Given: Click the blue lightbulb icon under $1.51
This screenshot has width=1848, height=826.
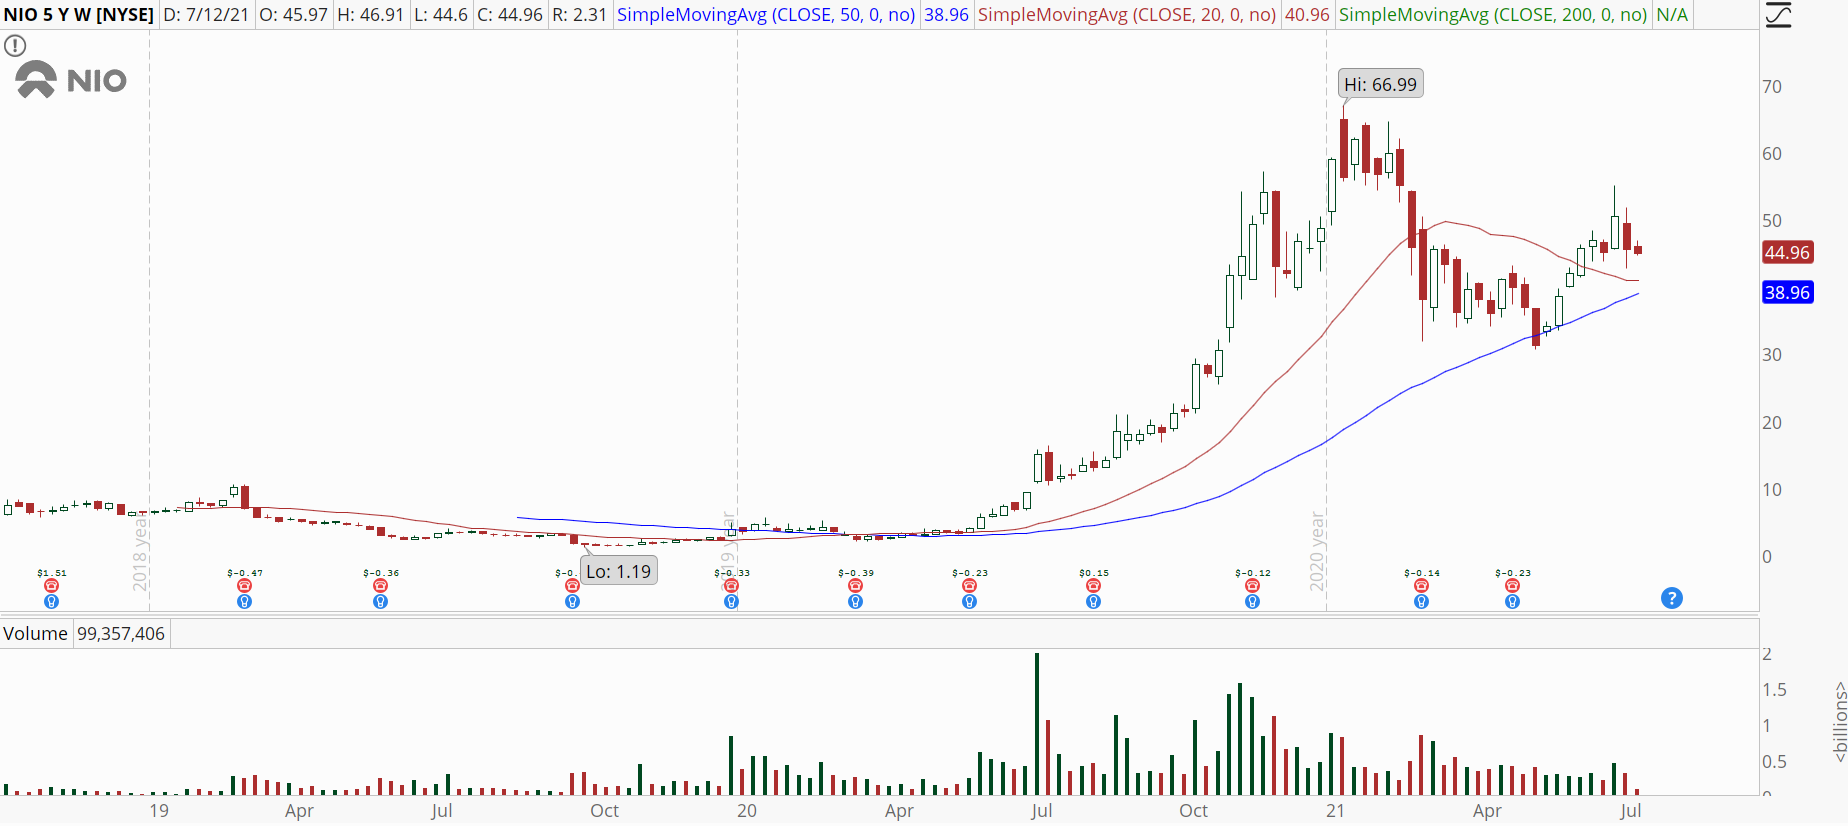Looking at the screenshot, I should click(x=52, y=601).
